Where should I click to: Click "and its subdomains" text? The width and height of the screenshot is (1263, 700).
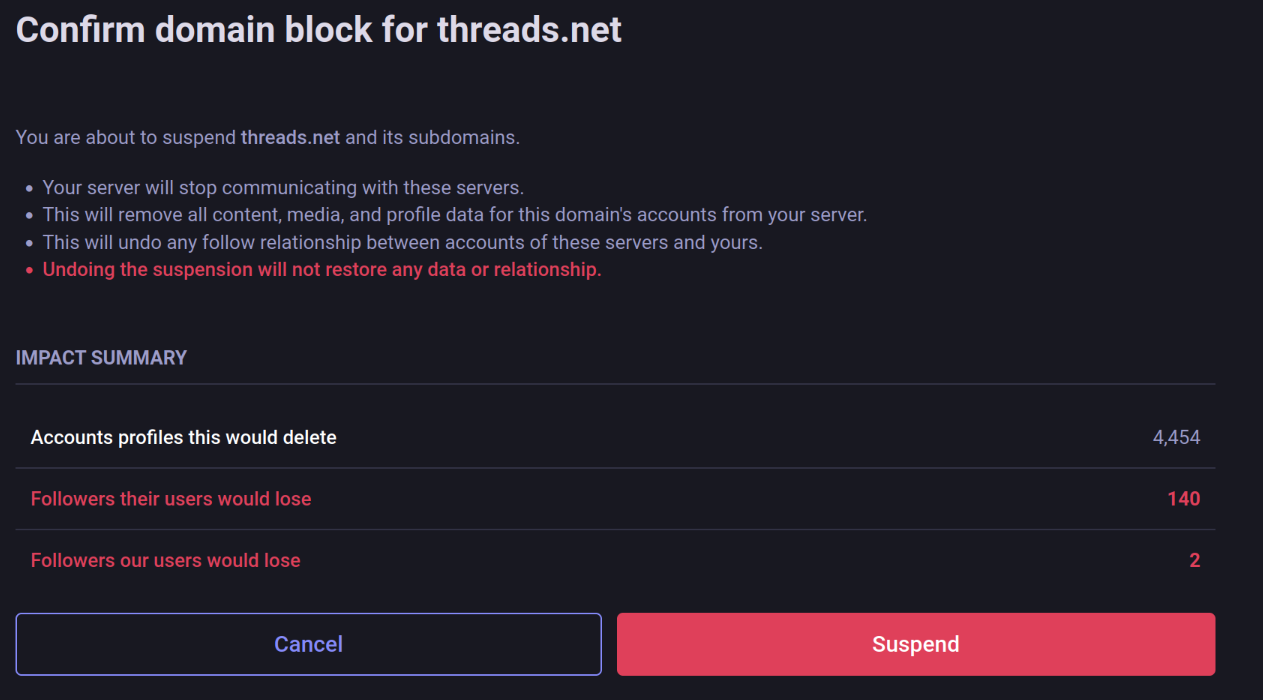point(432,137)
